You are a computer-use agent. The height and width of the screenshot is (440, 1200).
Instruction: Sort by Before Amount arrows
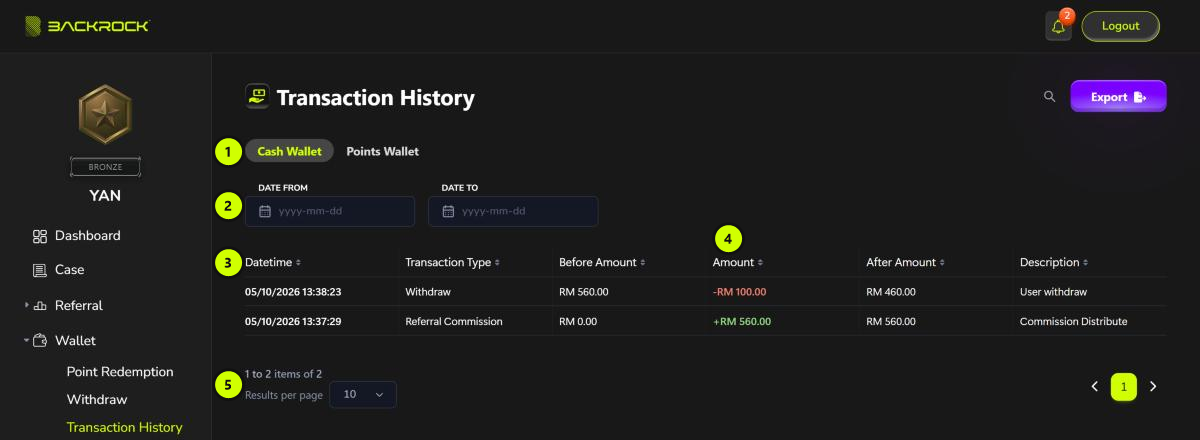coord(643,263)
